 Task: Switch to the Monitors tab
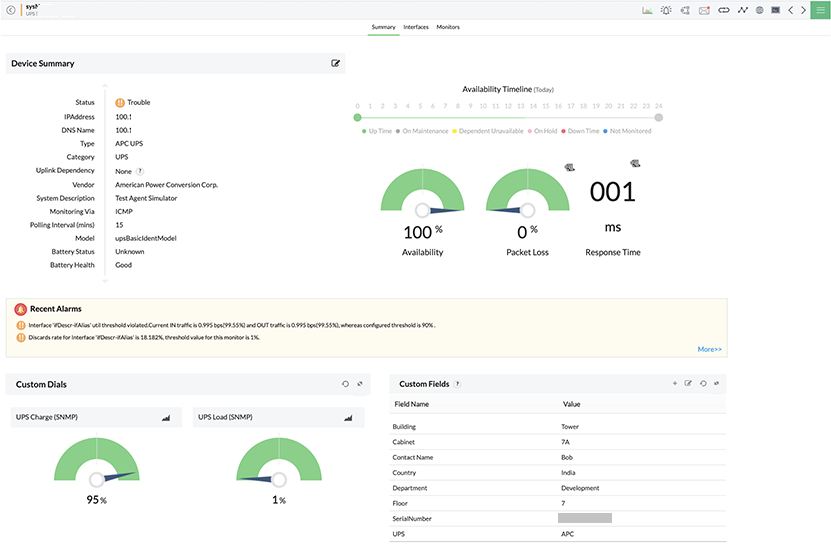(x=448, y=27)
